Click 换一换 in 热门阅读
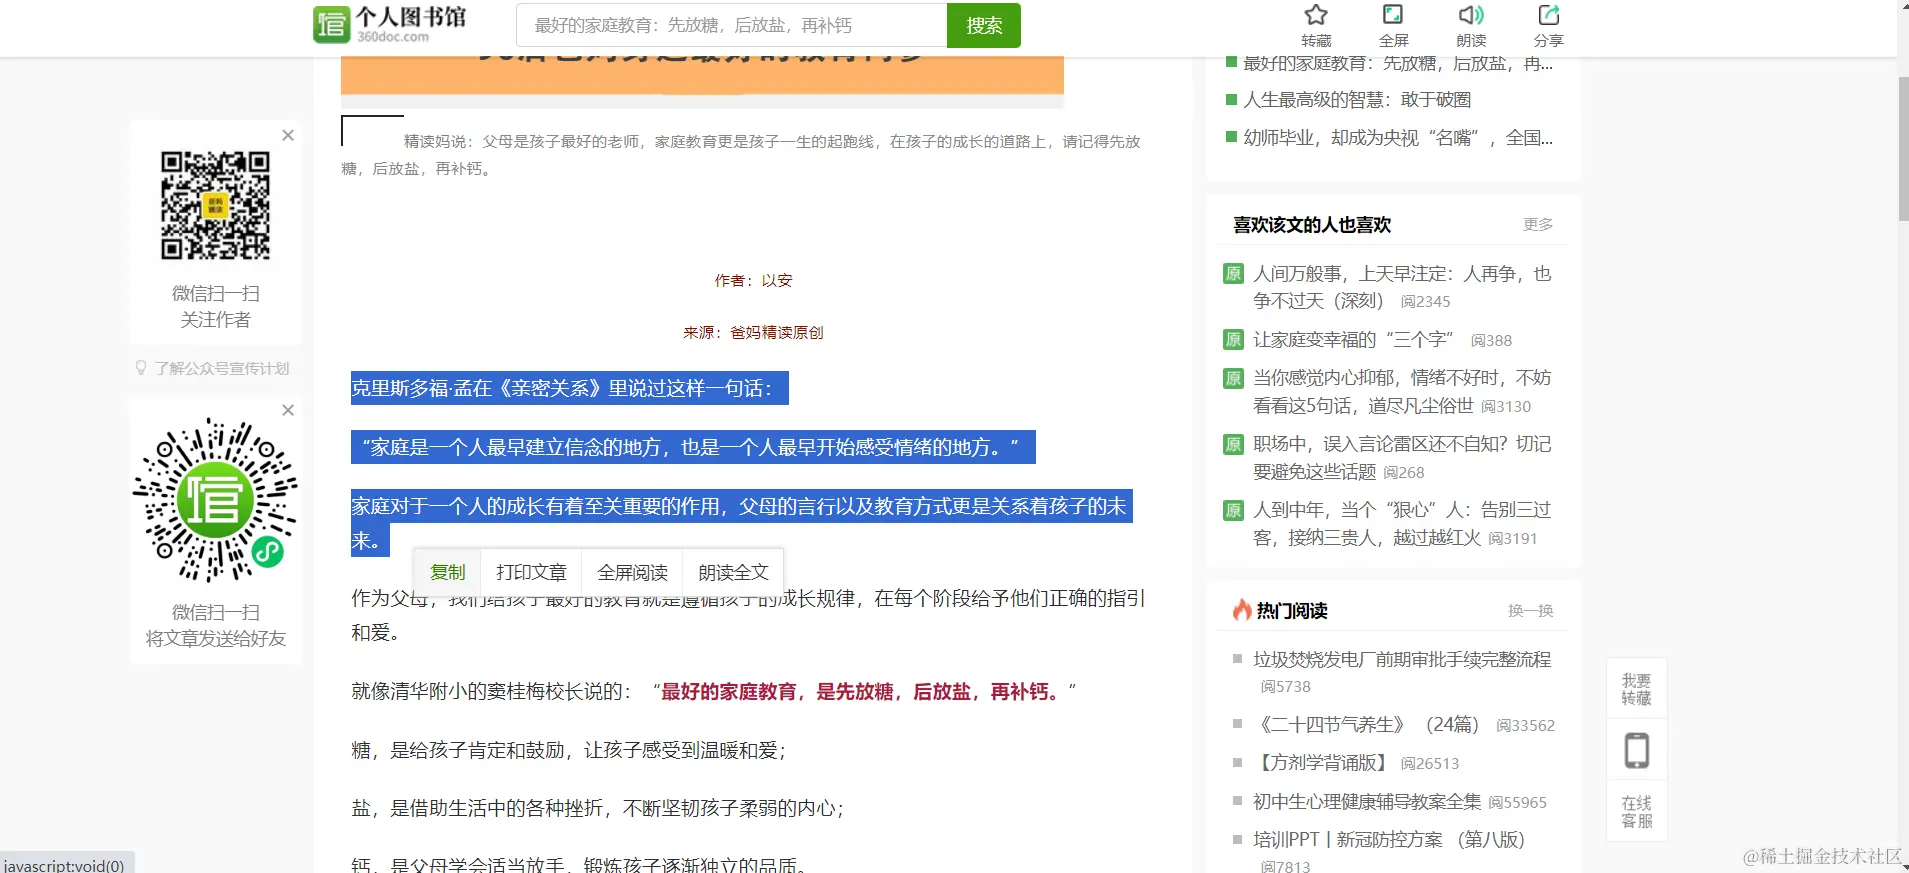This screenshot has height=873, width=1909. [1530, 610]
